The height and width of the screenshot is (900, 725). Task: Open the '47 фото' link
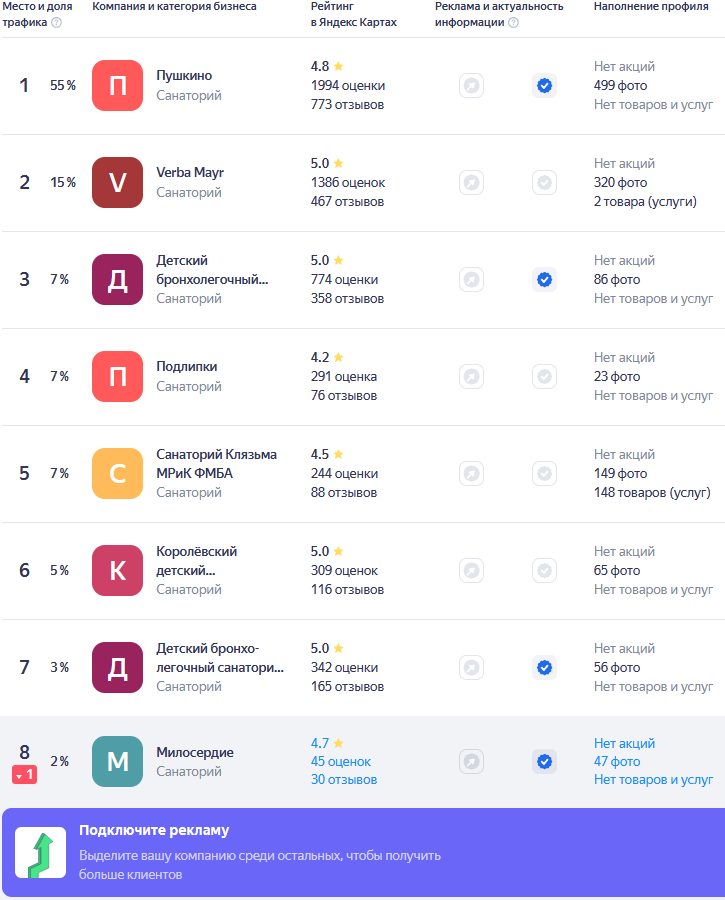click(x=617, y=762)
